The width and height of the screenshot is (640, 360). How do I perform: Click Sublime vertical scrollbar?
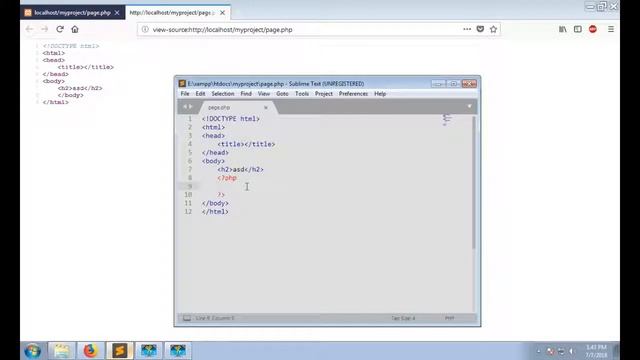point(474,182)
